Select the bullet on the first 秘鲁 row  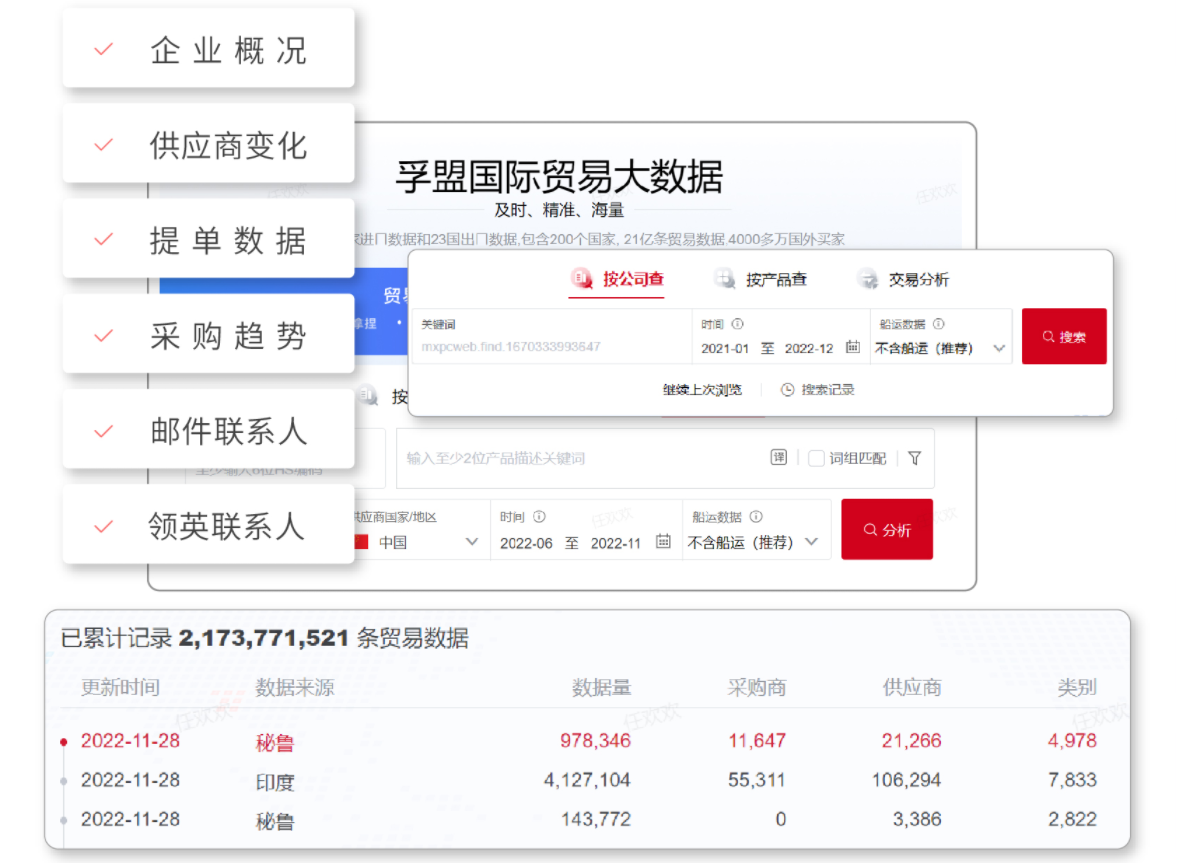click(65, 741)
